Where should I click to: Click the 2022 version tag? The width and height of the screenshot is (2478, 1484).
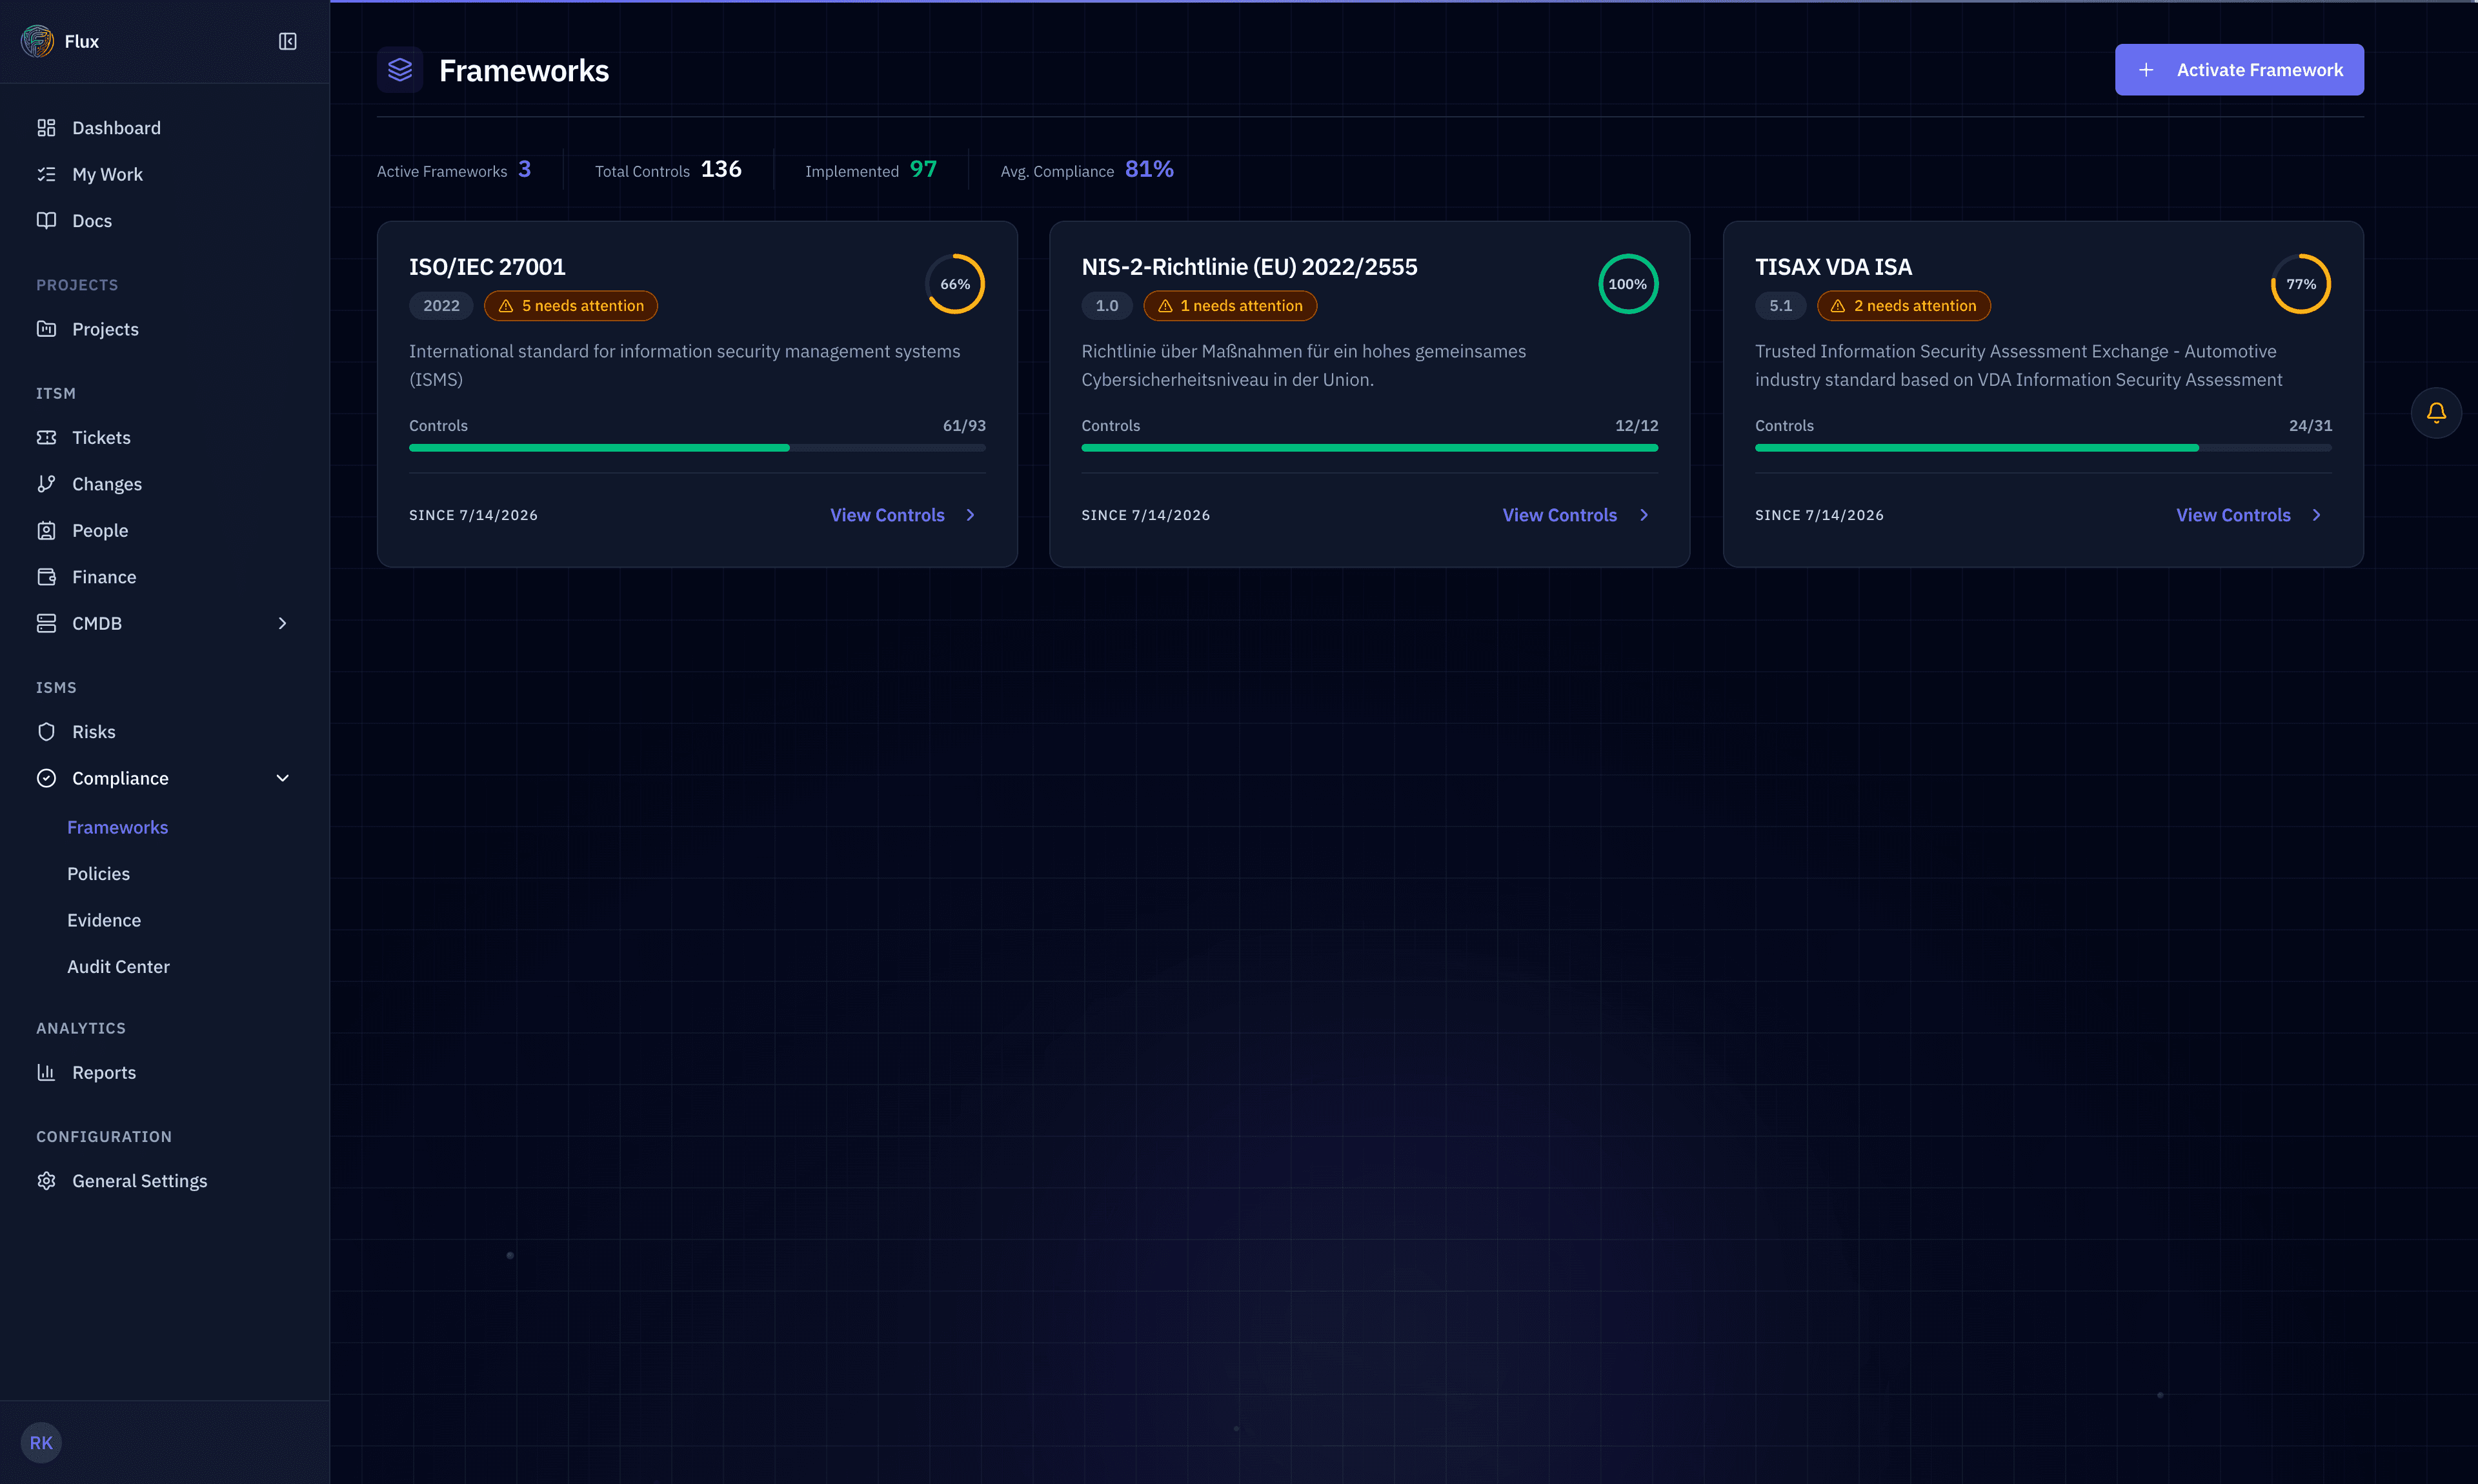(441, 306)
